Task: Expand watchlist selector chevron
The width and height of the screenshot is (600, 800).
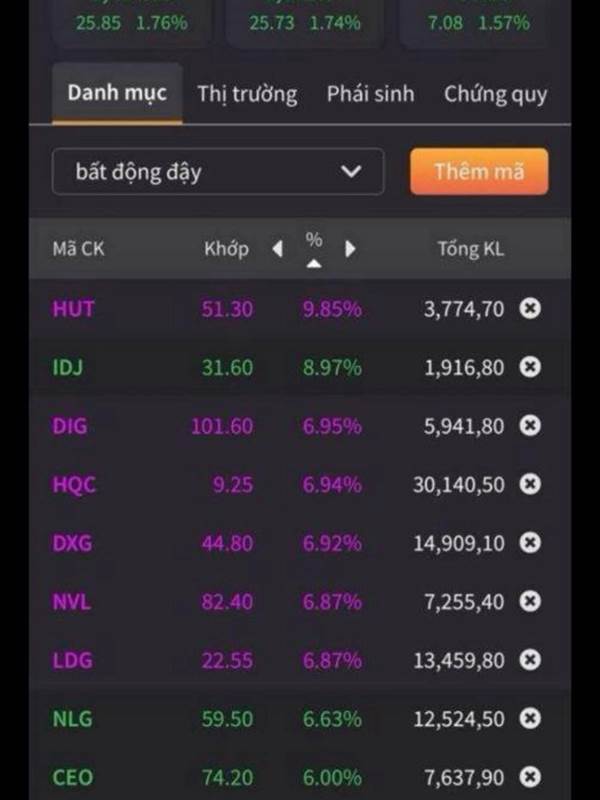Action: (351, 171)
